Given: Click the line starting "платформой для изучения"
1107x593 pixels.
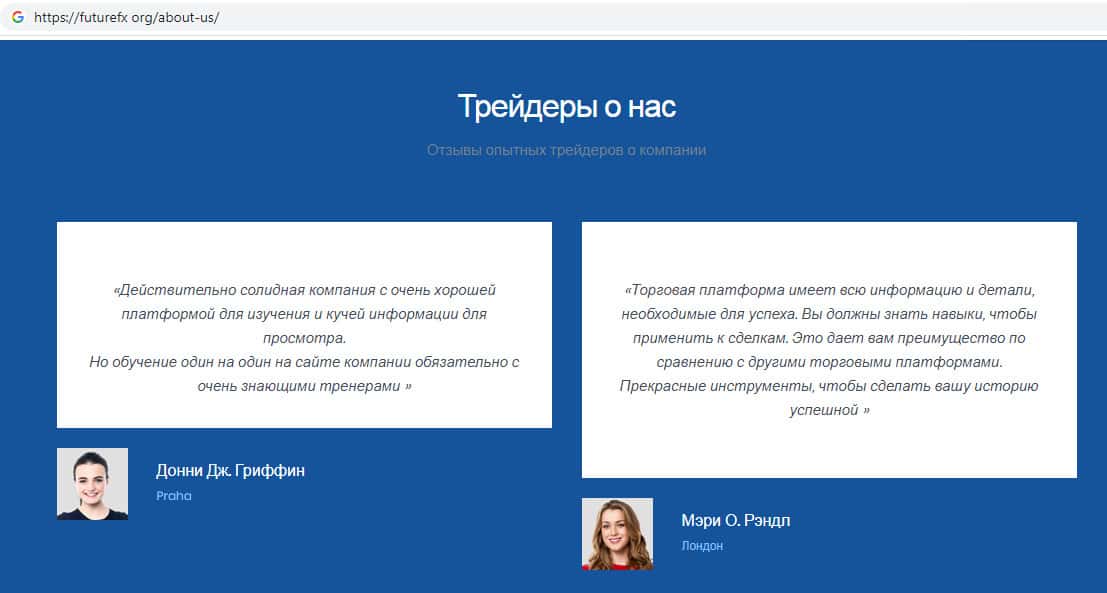Looking at the screenshot, I should pos(304,314).
